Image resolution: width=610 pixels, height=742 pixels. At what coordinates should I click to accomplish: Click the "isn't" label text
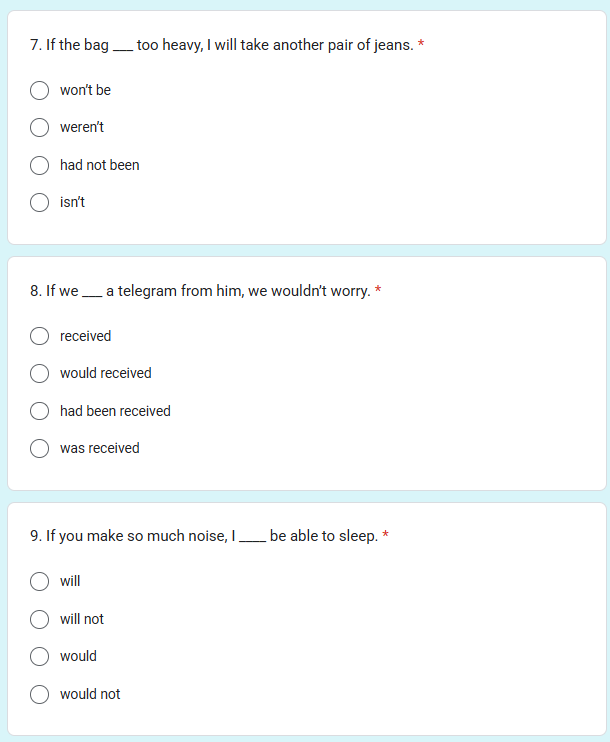[72, 202]
